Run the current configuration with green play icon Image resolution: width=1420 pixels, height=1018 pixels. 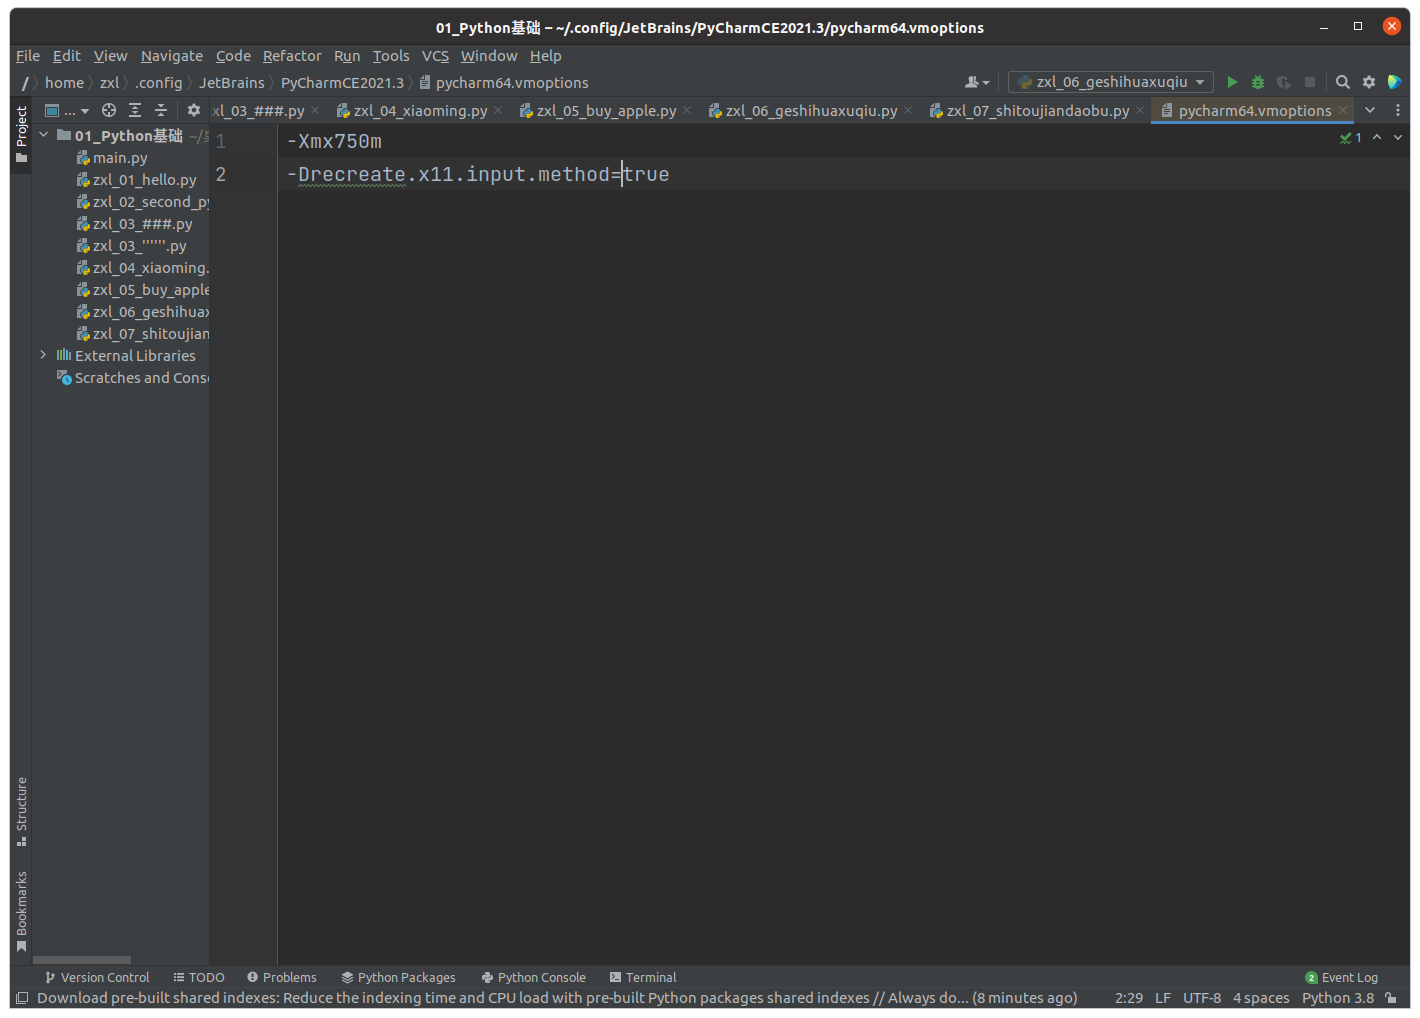click(x=1232, y=82)
